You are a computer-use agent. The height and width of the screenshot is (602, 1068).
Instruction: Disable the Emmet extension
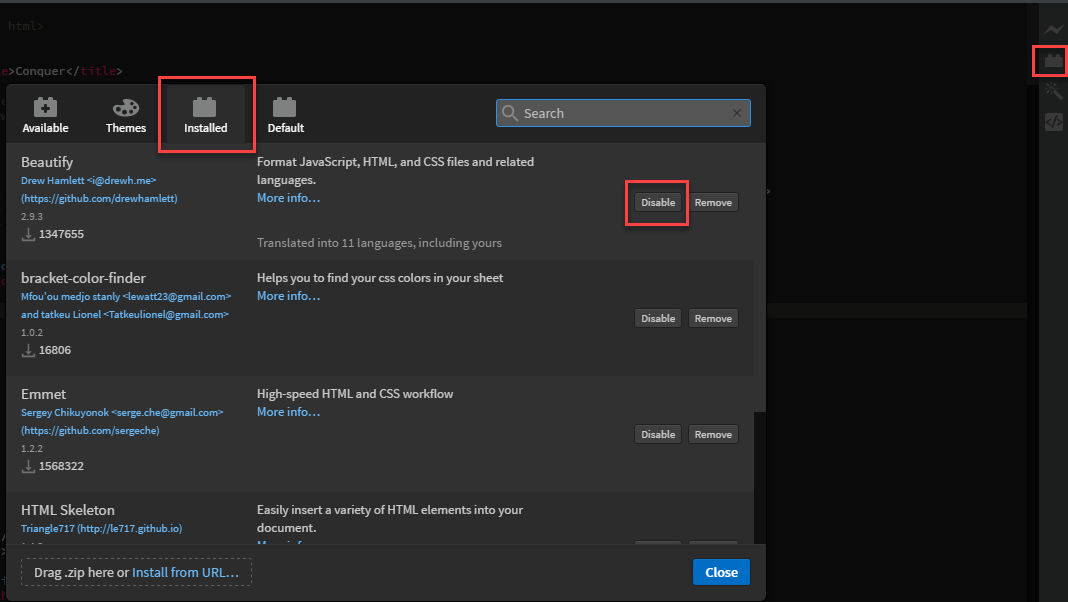point(658,434)
